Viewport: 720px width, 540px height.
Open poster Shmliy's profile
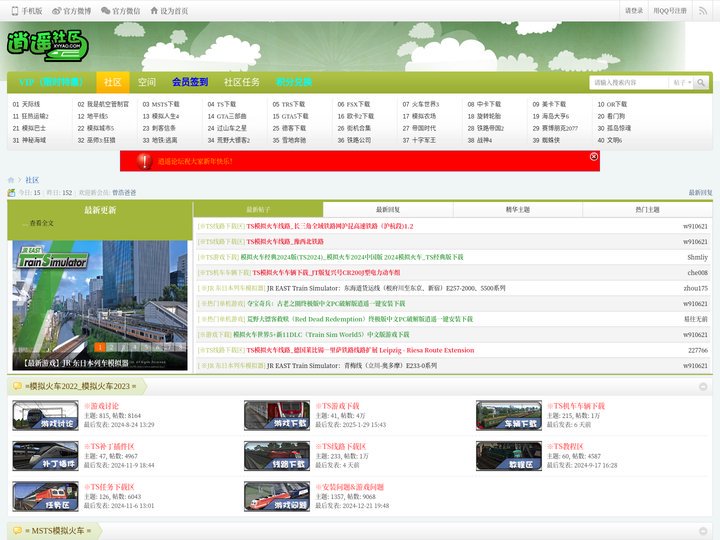point(698,257)
